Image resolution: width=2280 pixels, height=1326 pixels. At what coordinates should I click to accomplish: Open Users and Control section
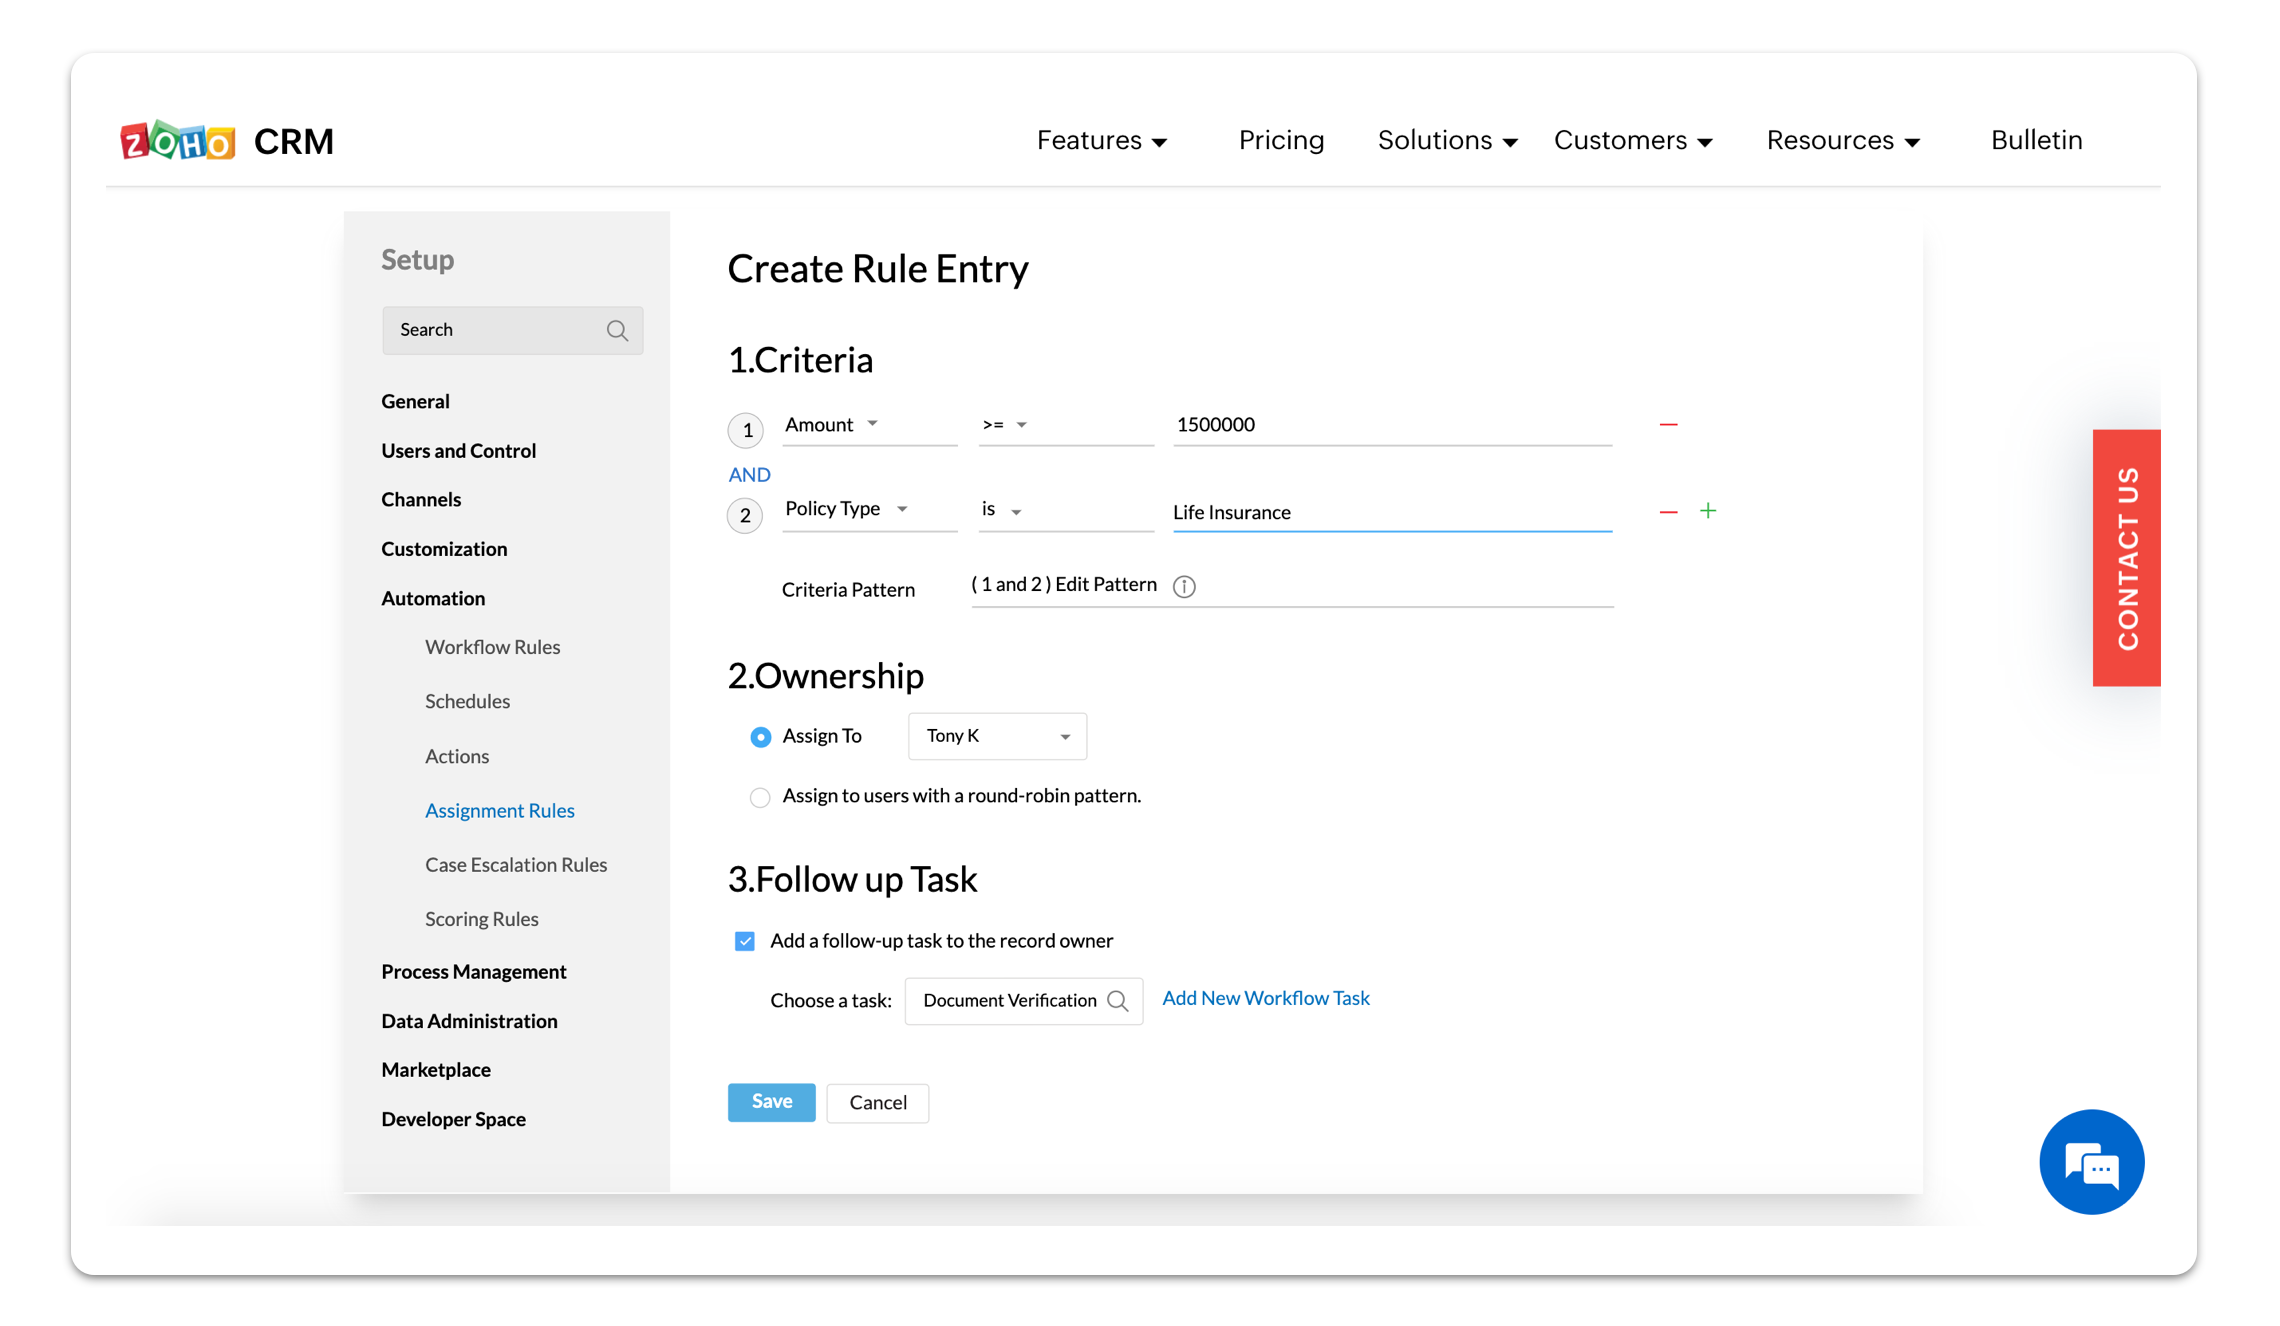pos(458,451)
